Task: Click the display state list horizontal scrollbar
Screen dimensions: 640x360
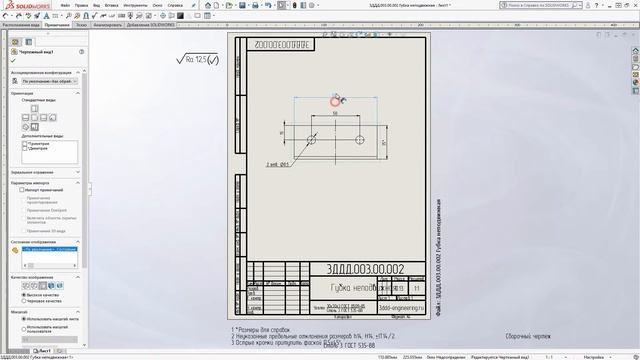Action: pyautogui.click(x=49, y=265)
